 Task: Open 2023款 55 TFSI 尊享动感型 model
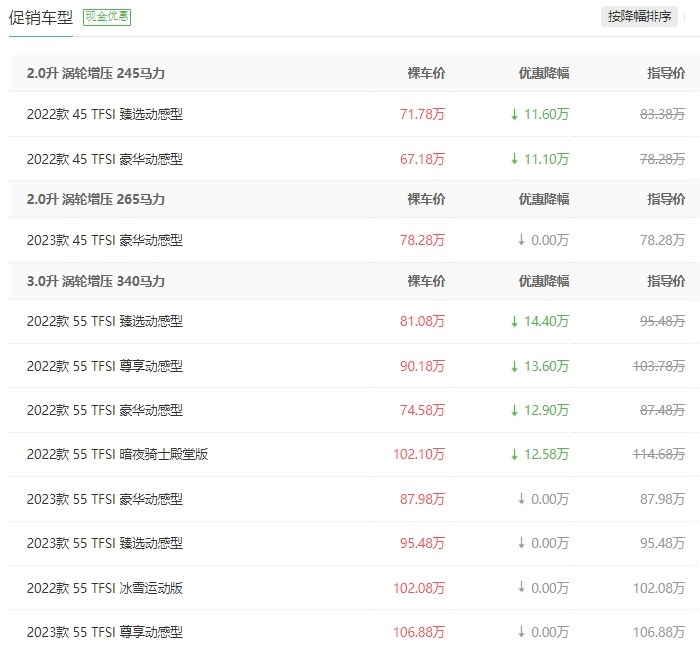tap(105, 632)
